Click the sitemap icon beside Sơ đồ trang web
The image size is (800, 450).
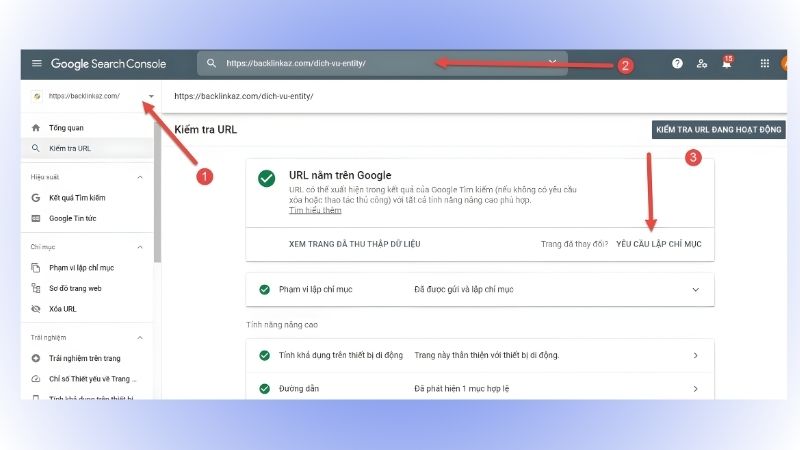click(x=36, y=288)
